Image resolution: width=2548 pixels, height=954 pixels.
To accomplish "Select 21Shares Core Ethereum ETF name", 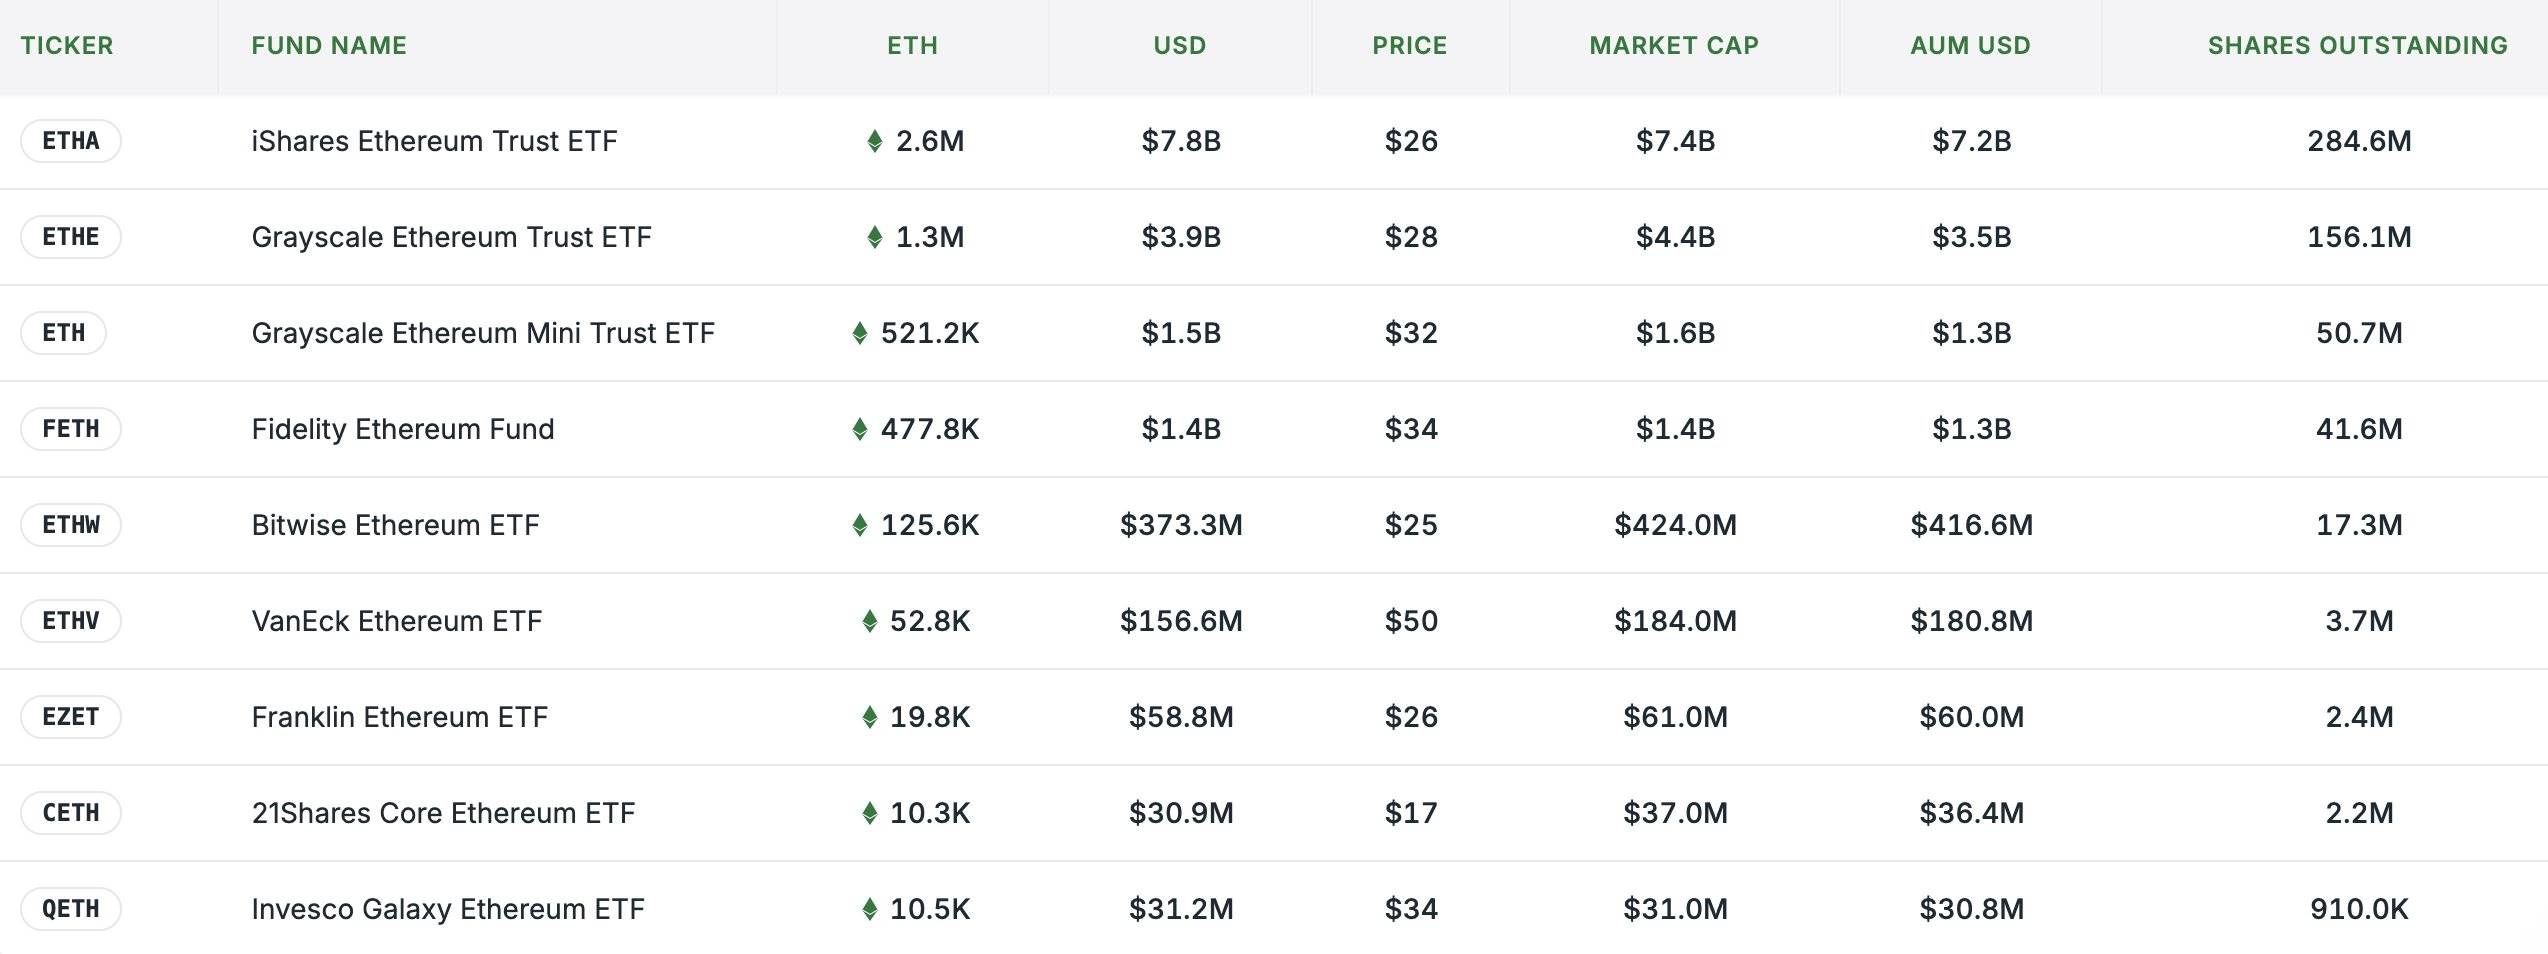I will [443, 813].
